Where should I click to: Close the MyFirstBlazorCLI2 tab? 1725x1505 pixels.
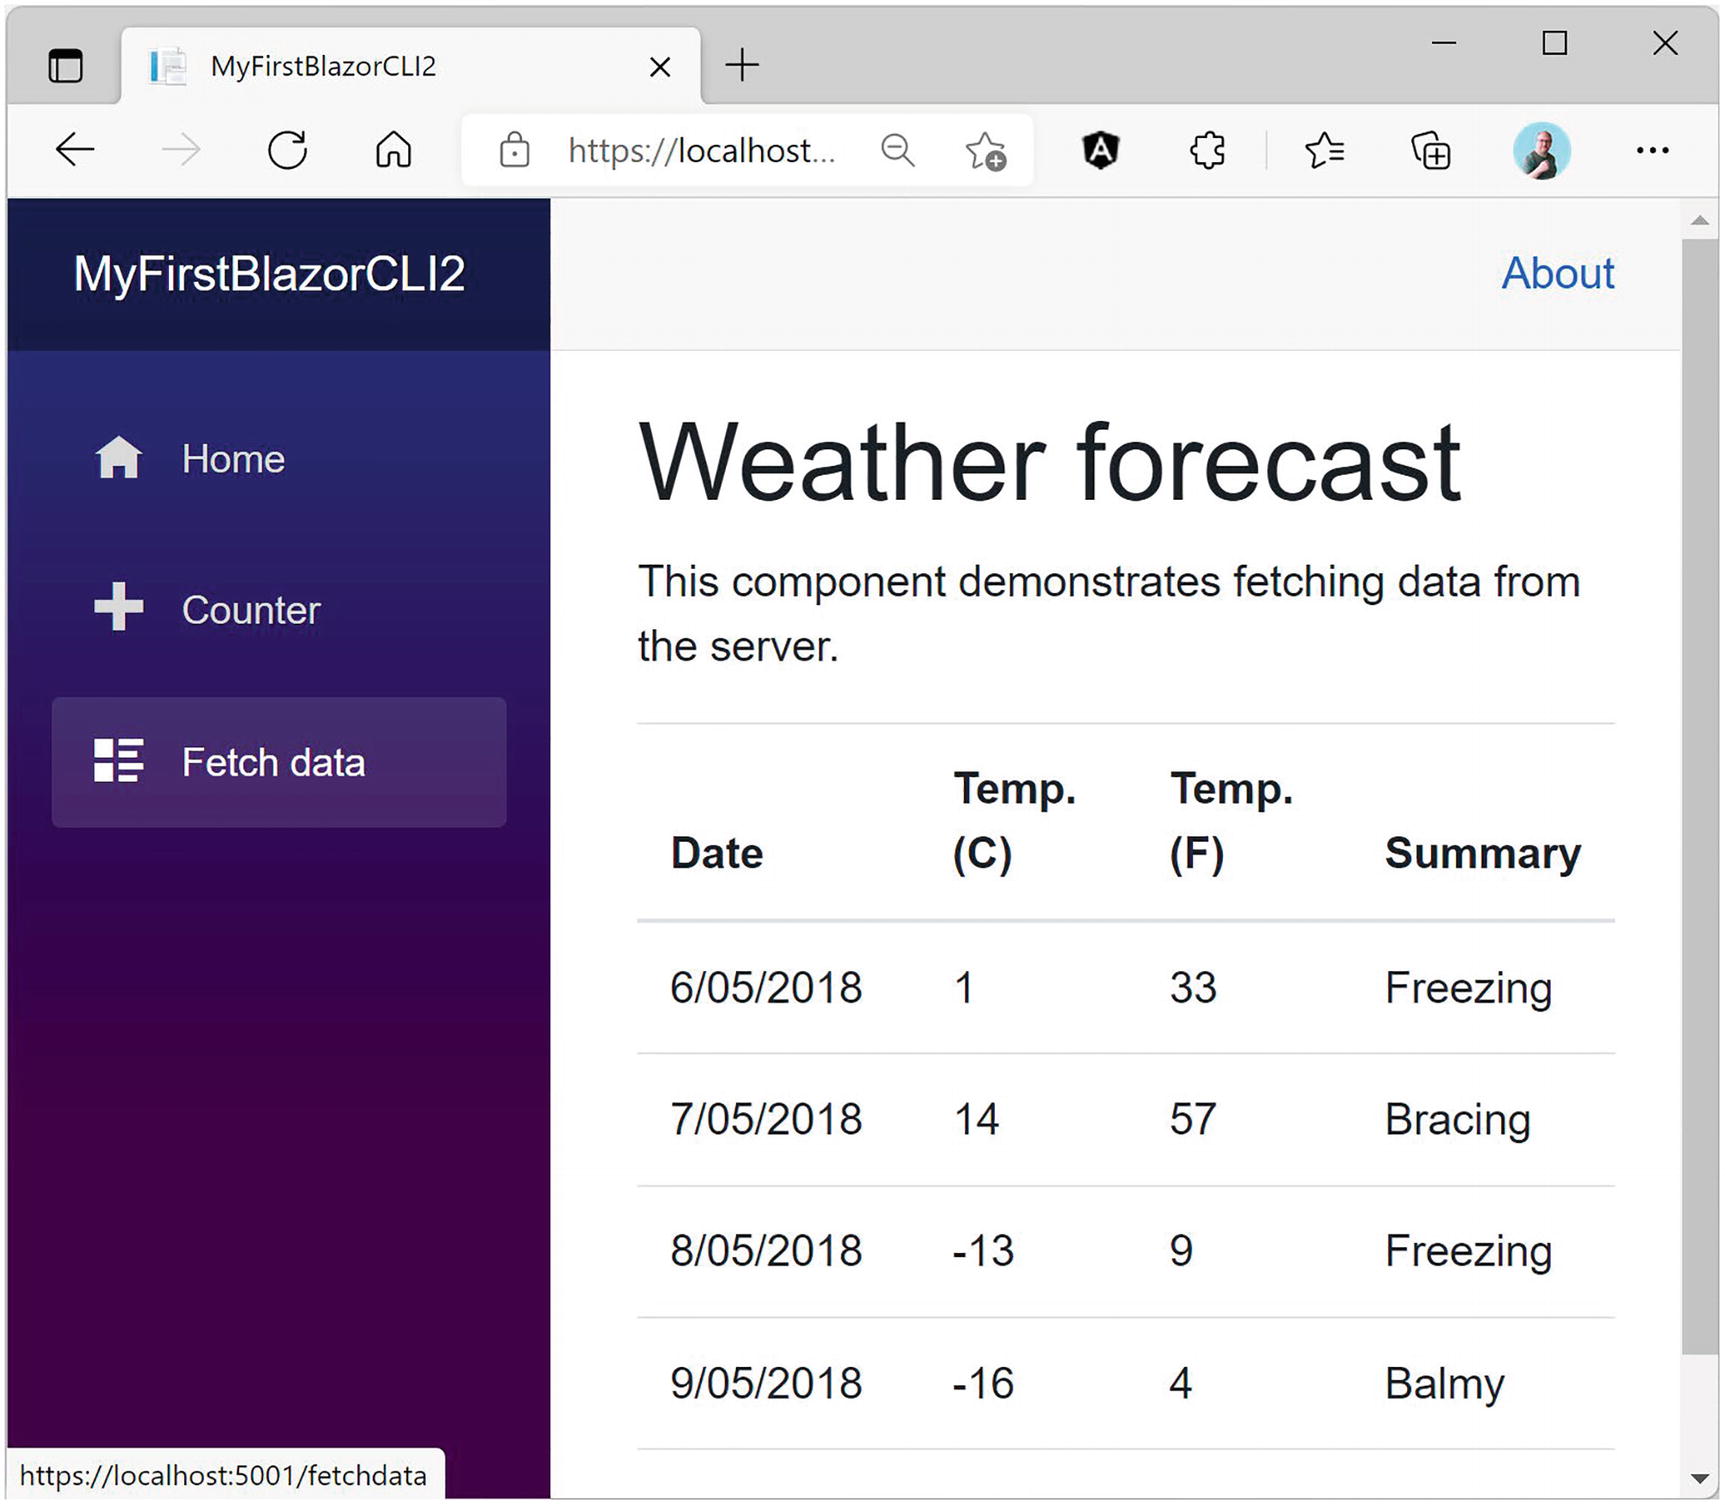pyautogui.click(x=660, y=67)
